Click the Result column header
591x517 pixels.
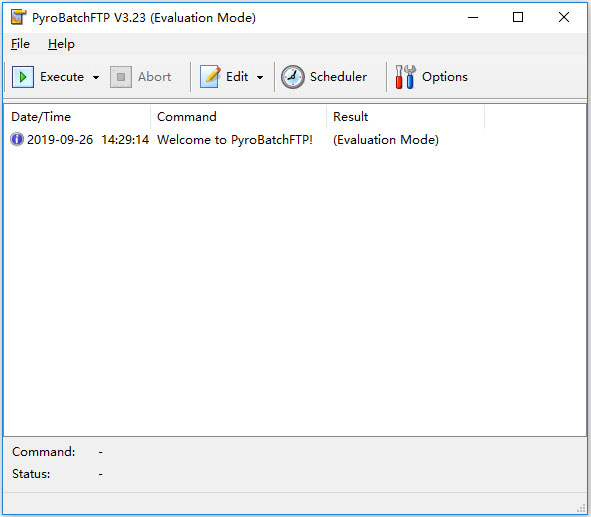[x=405, y=117]
